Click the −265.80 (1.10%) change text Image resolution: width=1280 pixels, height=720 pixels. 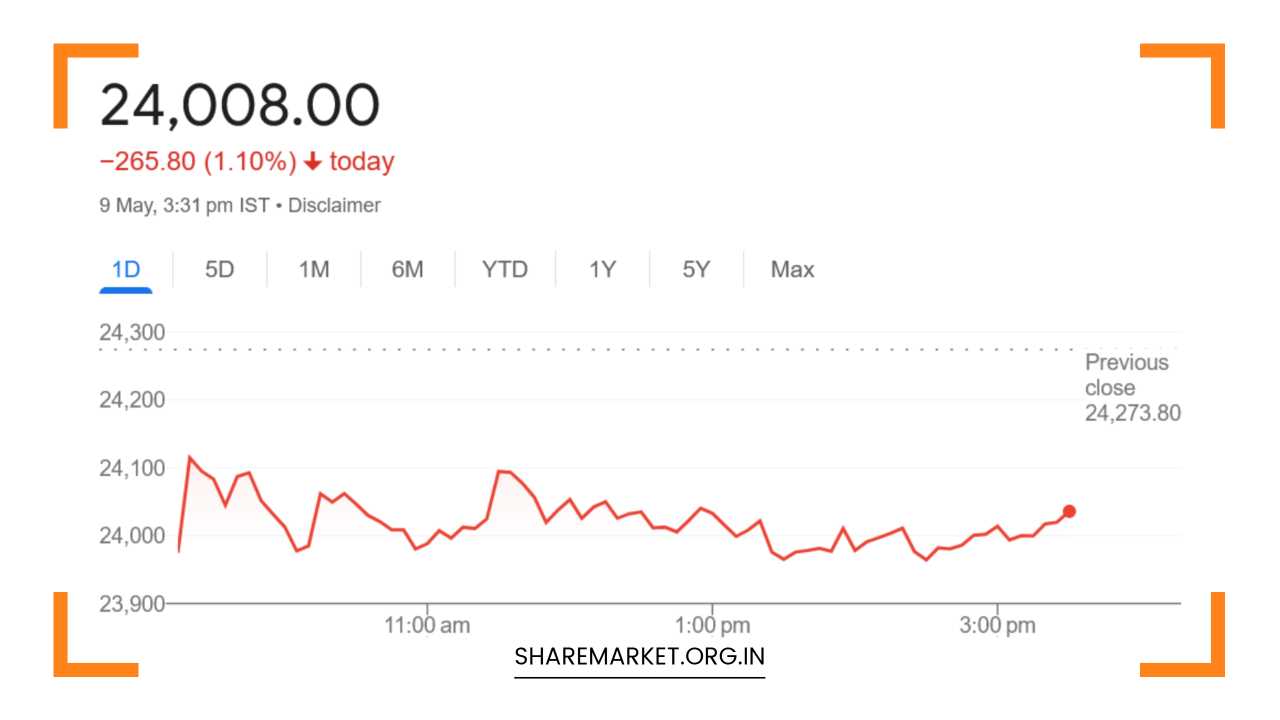tap(197, 160)
